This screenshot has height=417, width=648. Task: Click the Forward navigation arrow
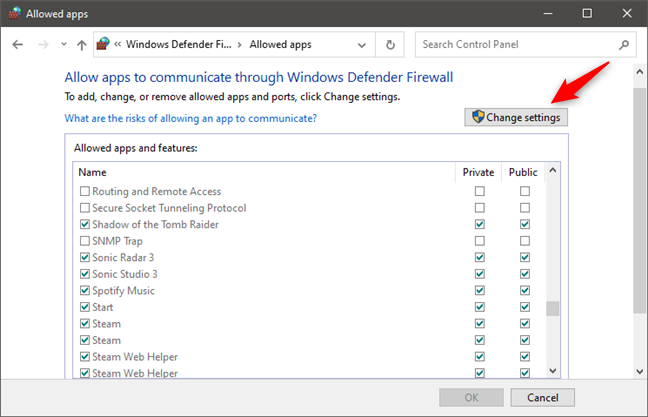[43, 44]
